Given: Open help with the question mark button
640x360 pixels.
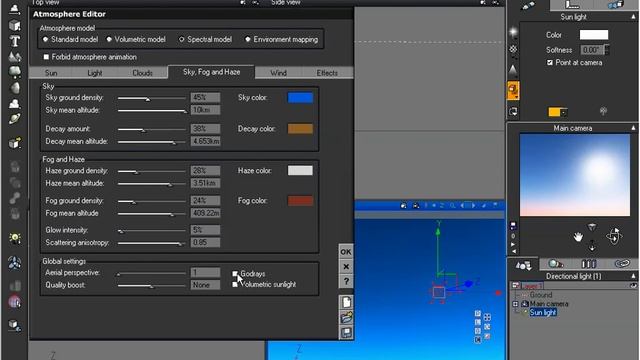Looking at the screenshot, I should tap(346, 281).
